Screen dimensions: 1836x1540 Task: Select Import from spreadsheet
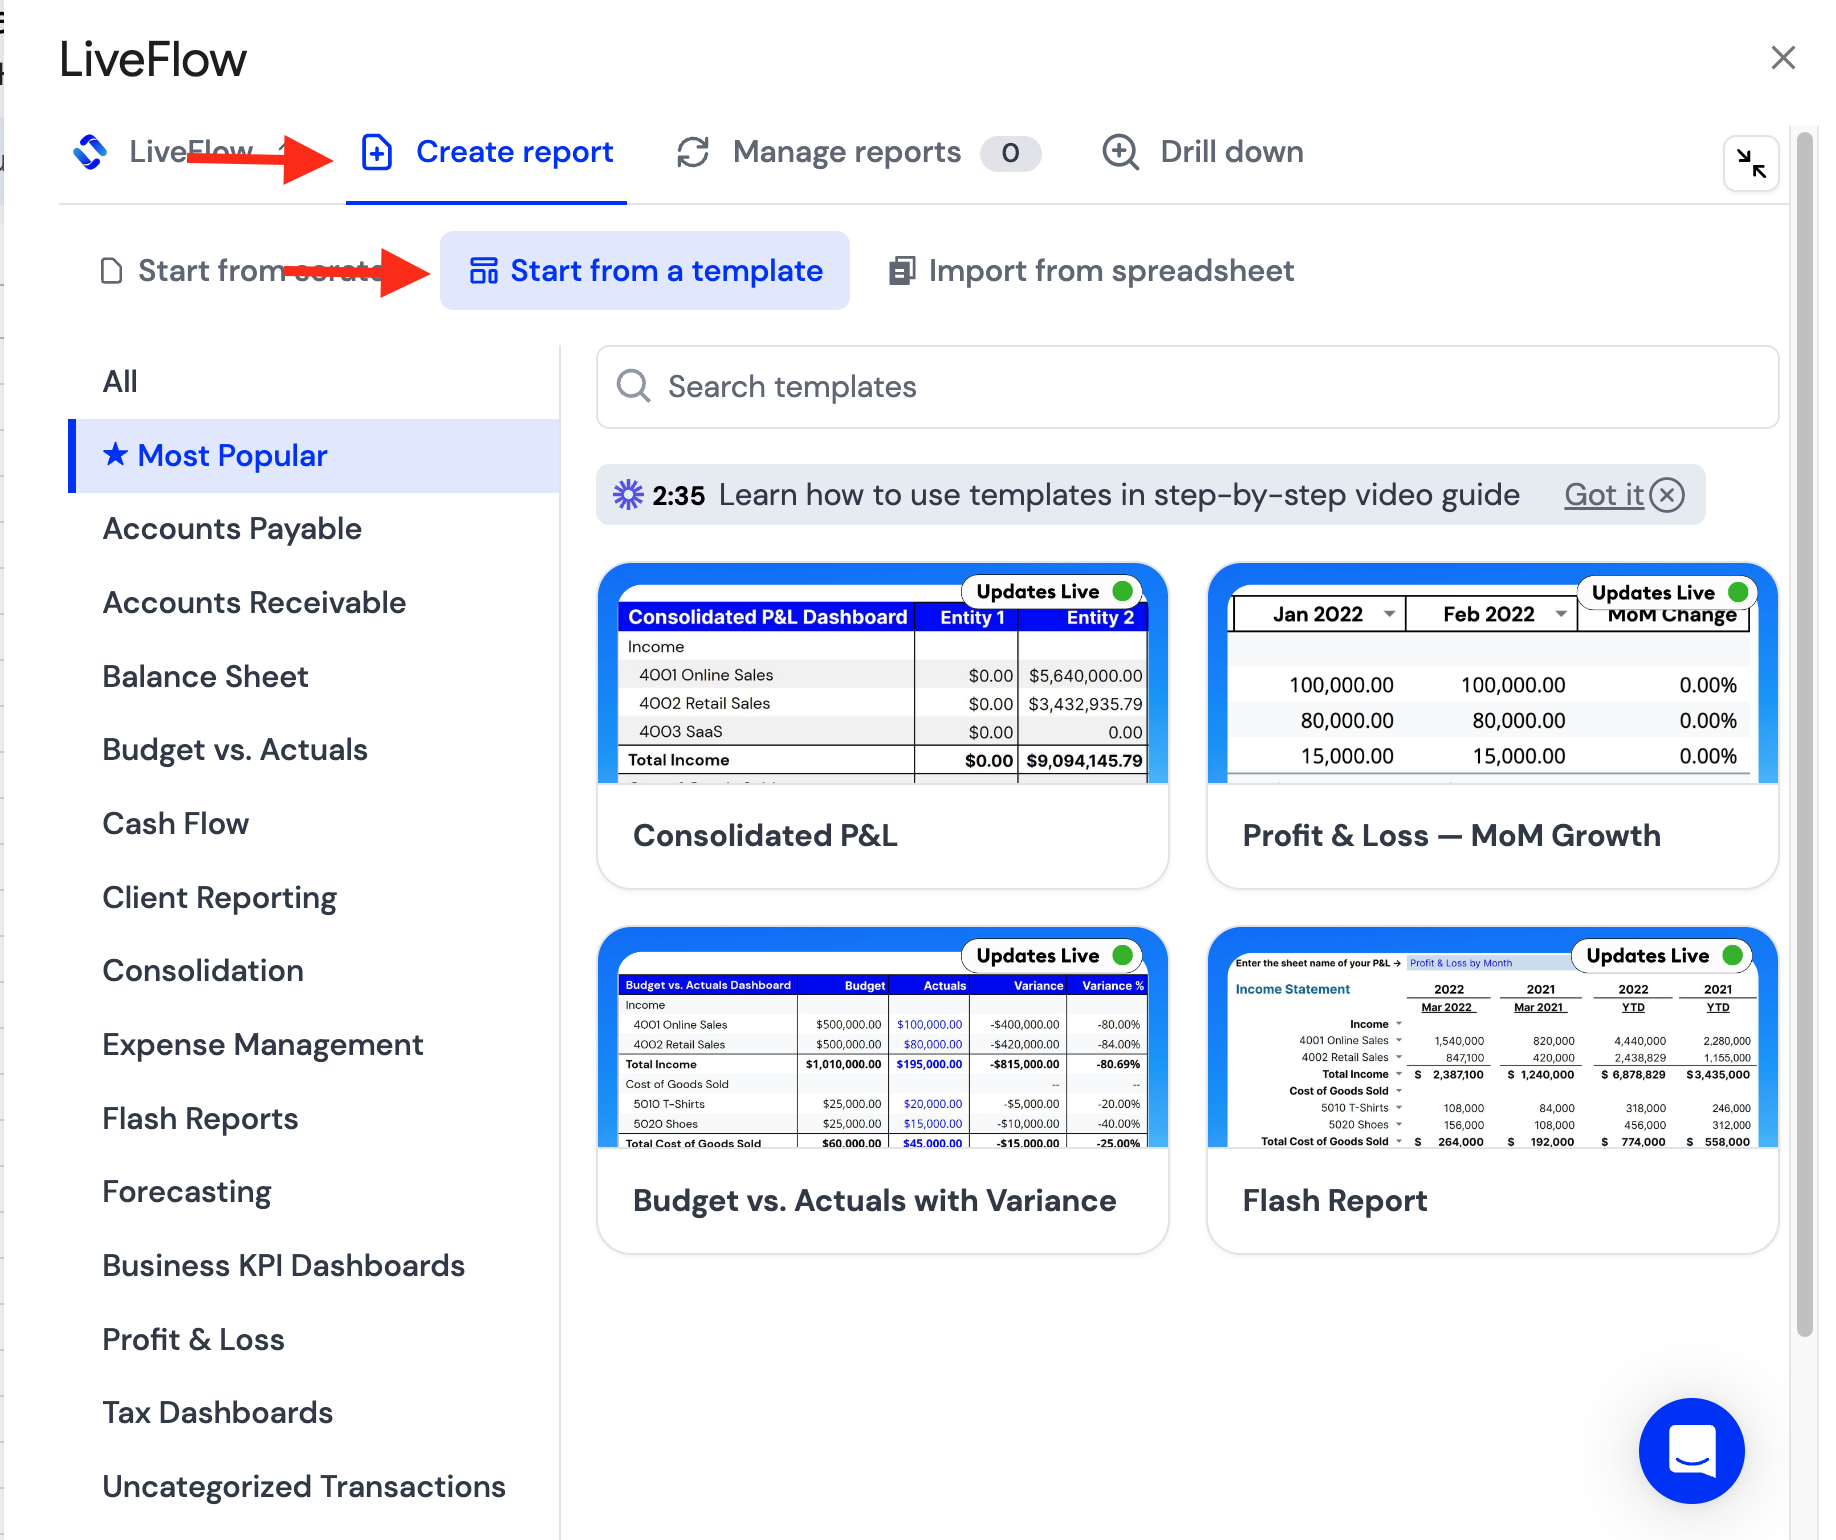(1091, 271)
